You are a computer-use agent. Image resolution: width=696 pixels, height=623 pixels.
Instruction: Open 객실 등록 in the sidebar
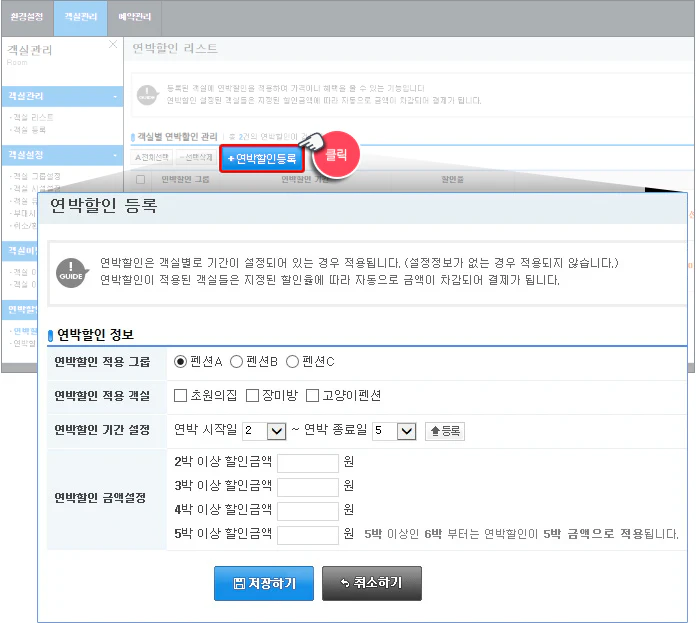click(29, 130)
